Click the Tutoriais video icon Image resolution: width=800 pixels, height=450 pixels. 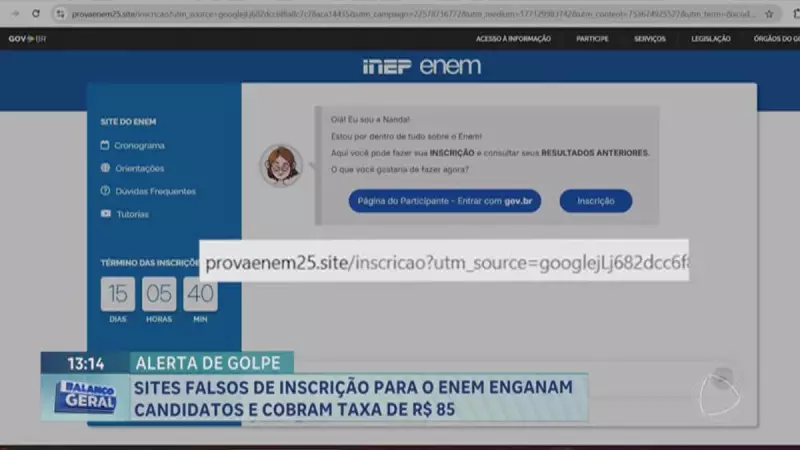106,213
